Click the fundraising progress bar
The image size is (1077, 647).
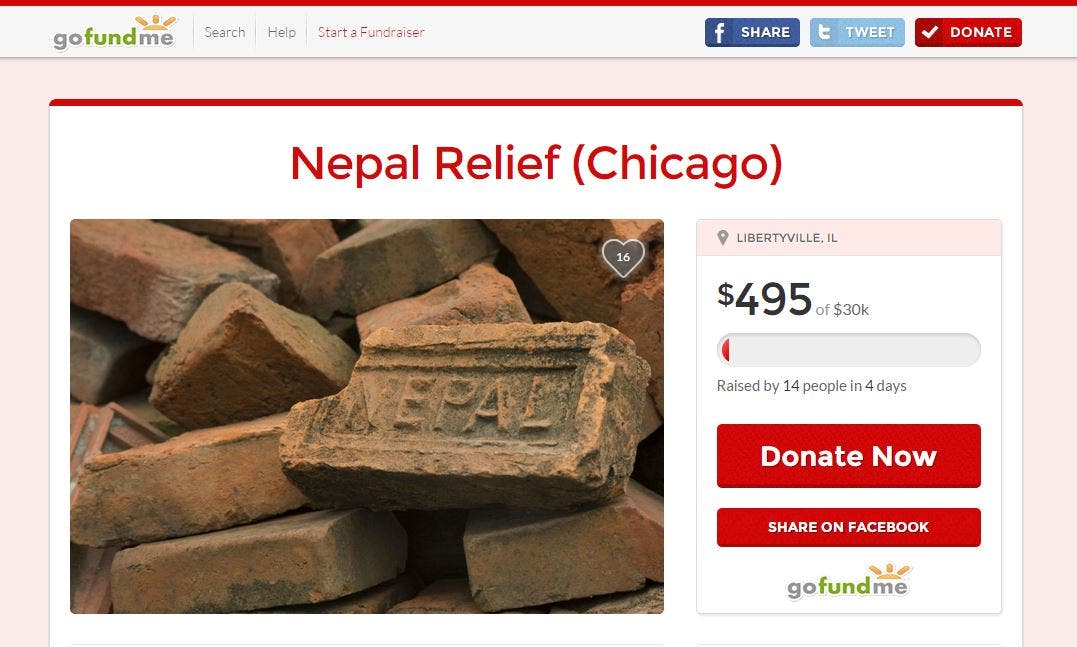[x=848, y=350]
